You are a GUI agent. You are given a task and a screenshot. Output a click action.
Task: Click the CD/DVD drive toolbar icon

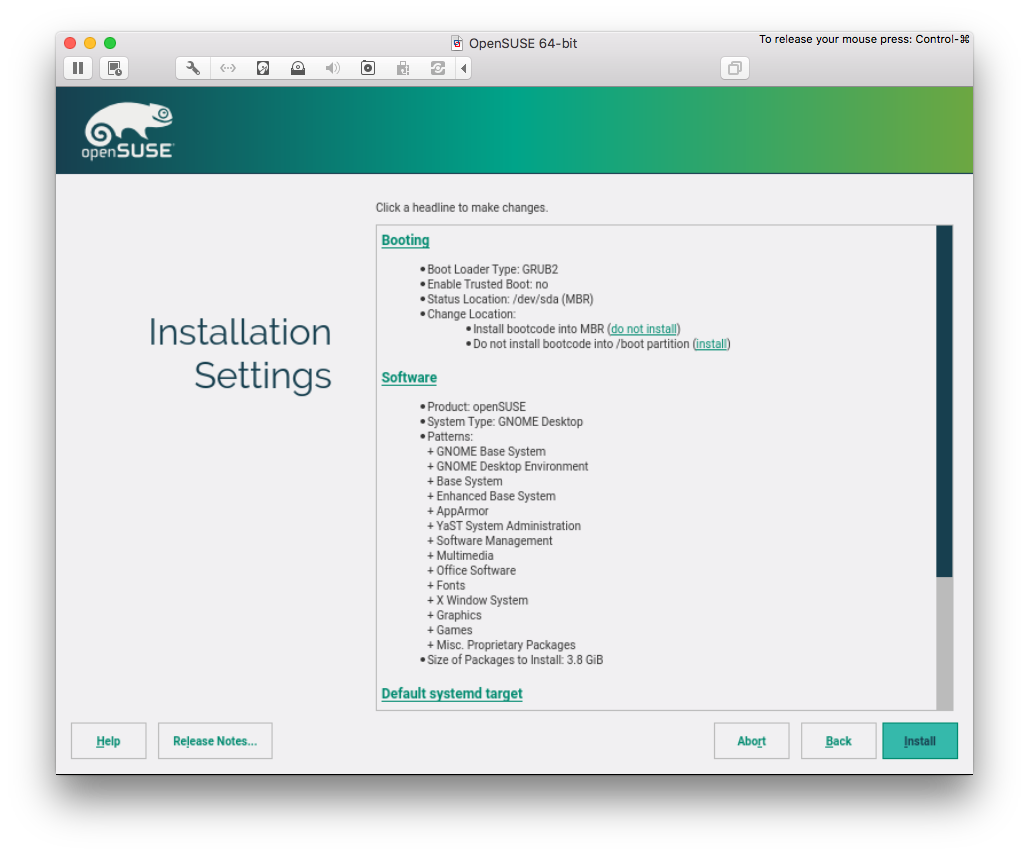click(x=298, y=68)
